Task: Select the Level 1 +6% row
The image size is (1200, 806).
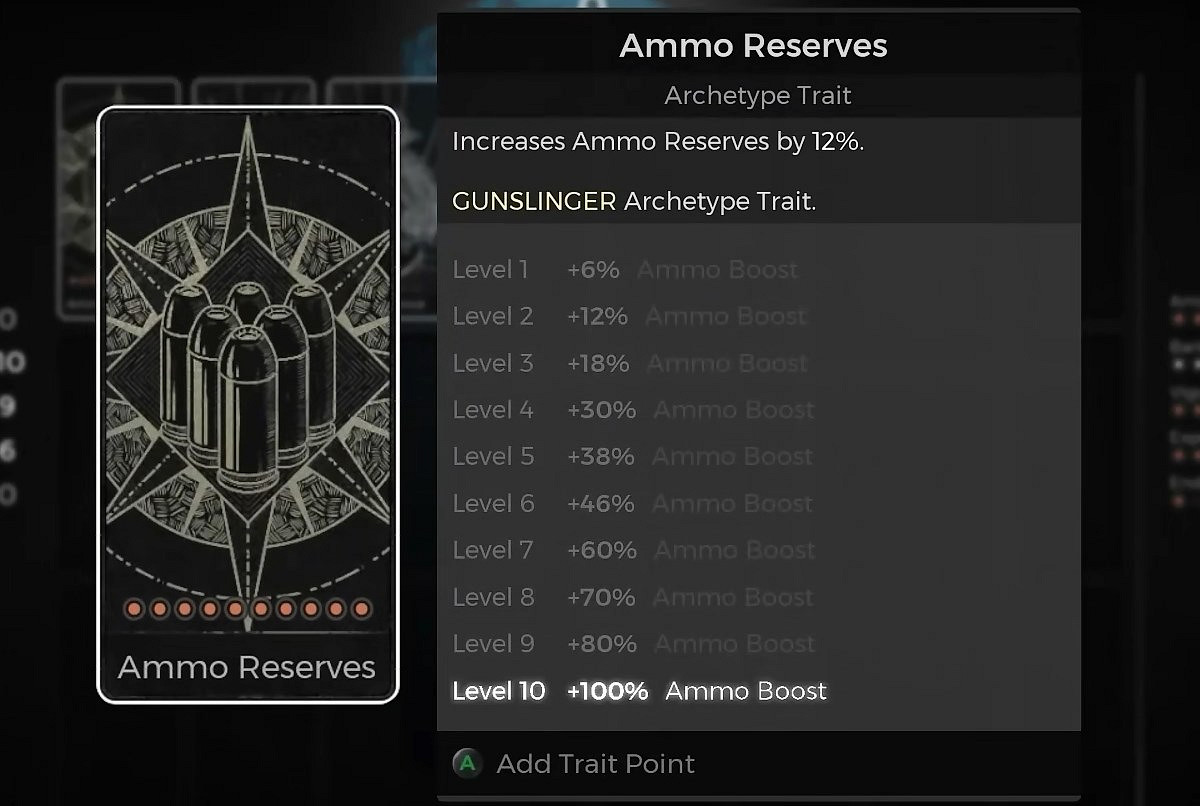Action: coord(625,270)
